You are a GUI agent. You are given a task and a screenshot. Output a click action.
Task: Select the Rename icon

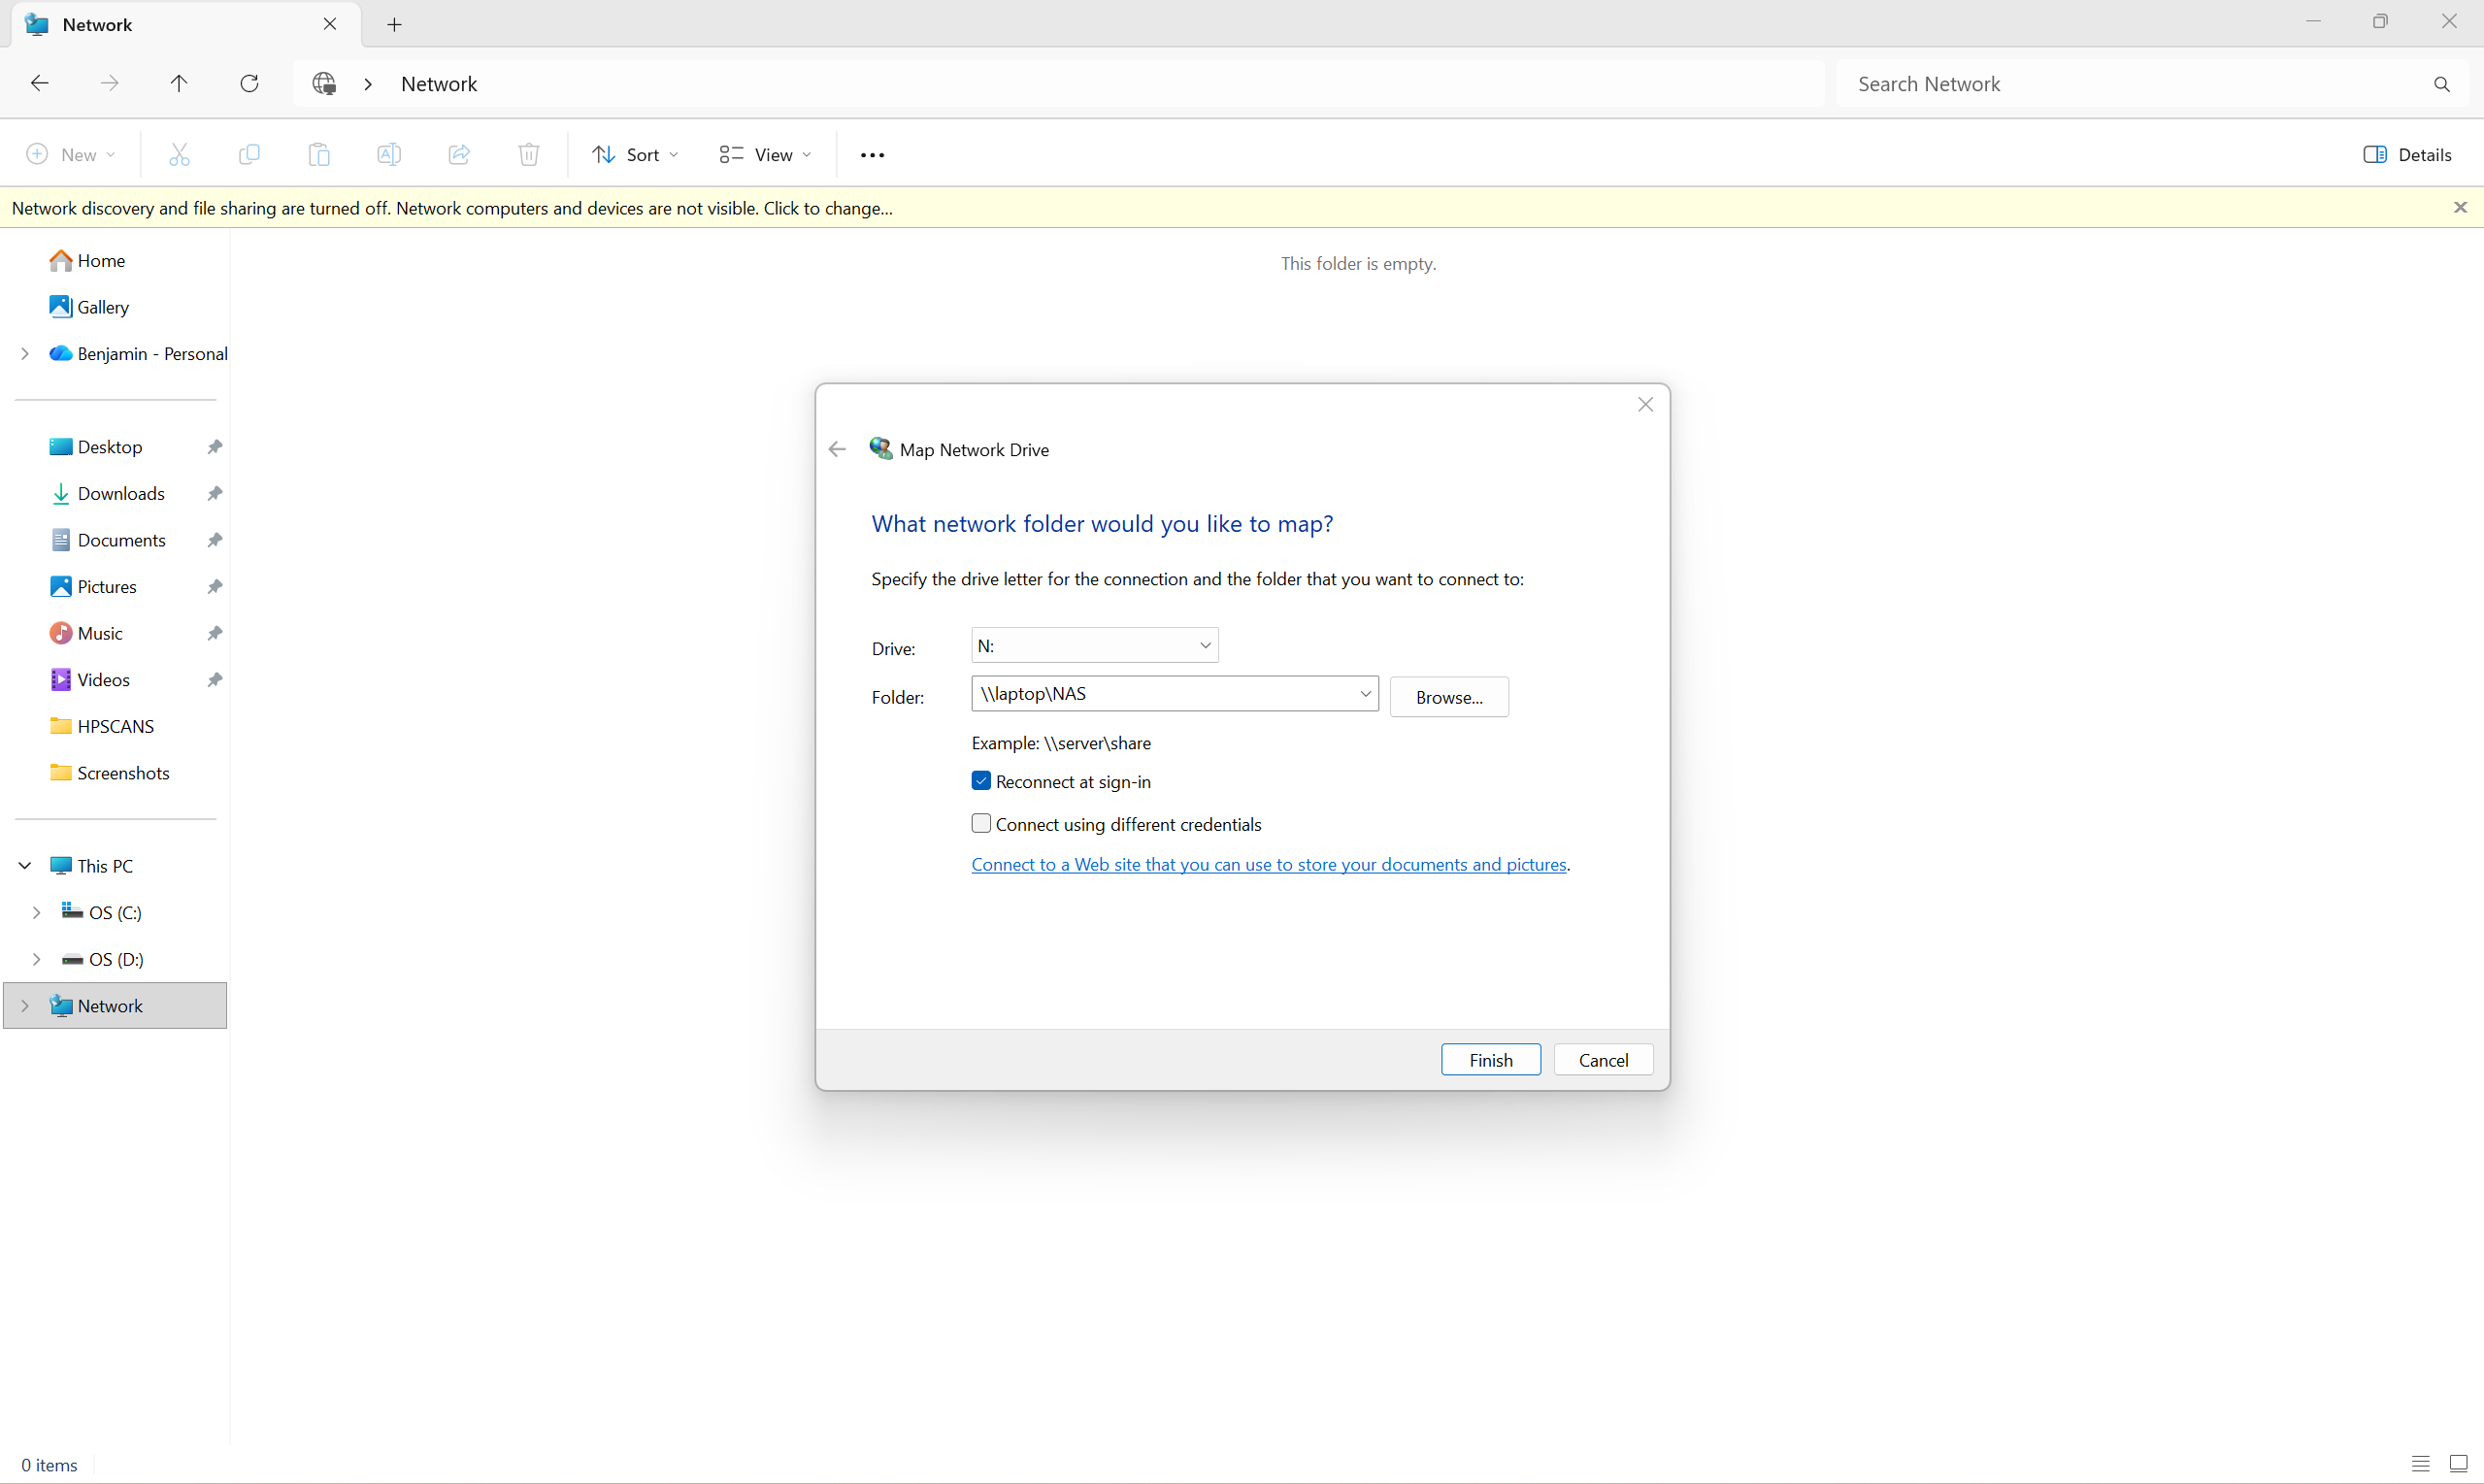click(x=389, y=154)
